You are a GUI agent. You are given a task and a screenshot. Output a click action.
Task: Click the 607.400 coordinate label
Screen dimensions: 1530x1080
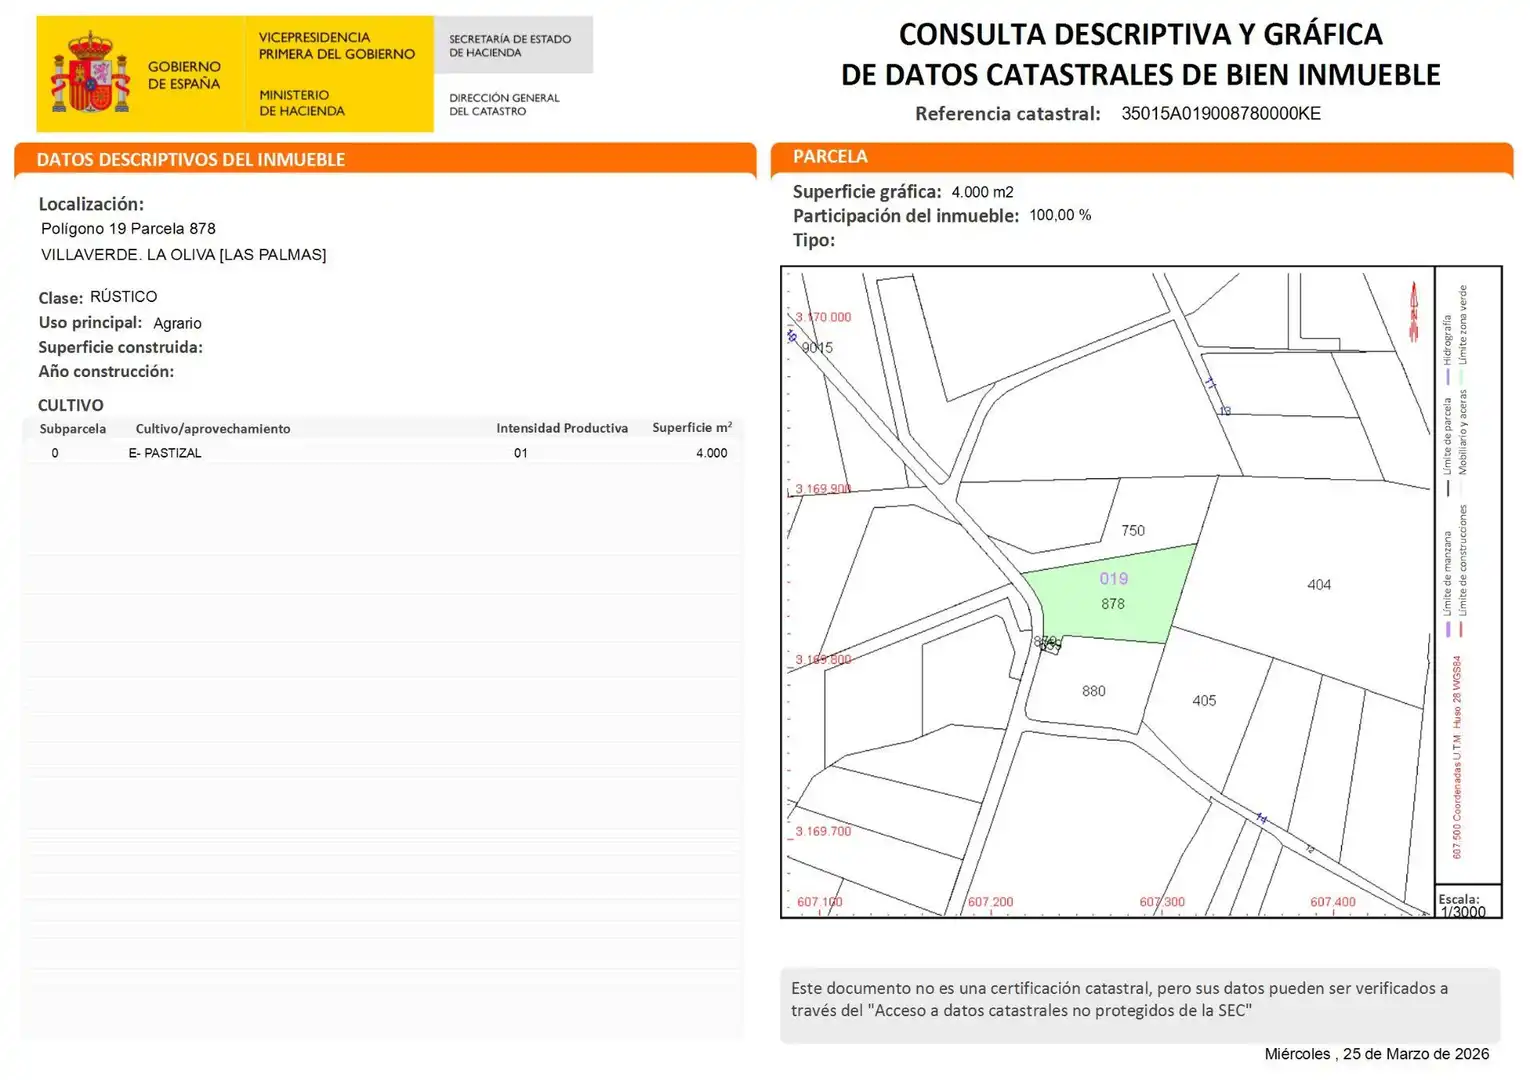(1333, 902)
